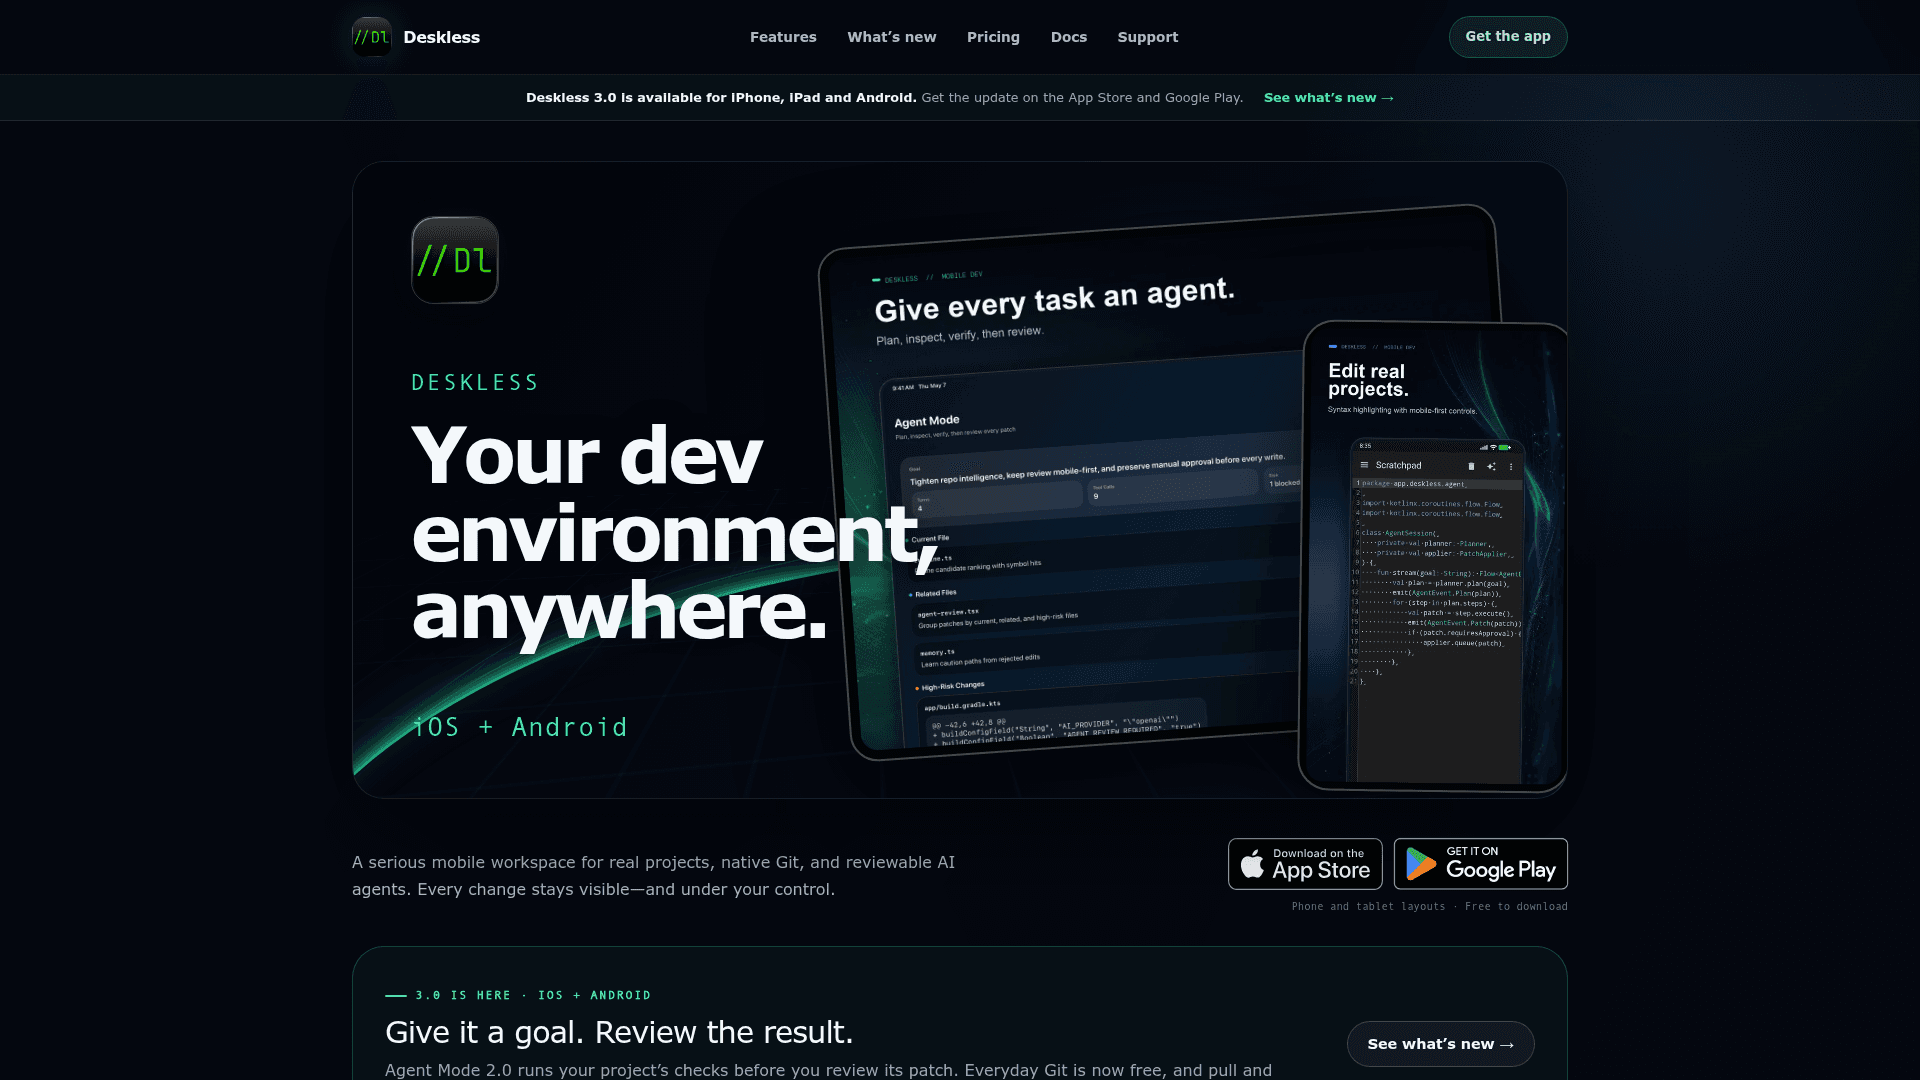Click the 'Give it a goal. Review the result.' heading
Image resolution: width=1920 pixels, height=1080 pixels.
pyautogui.click(x=619, y=1032)
